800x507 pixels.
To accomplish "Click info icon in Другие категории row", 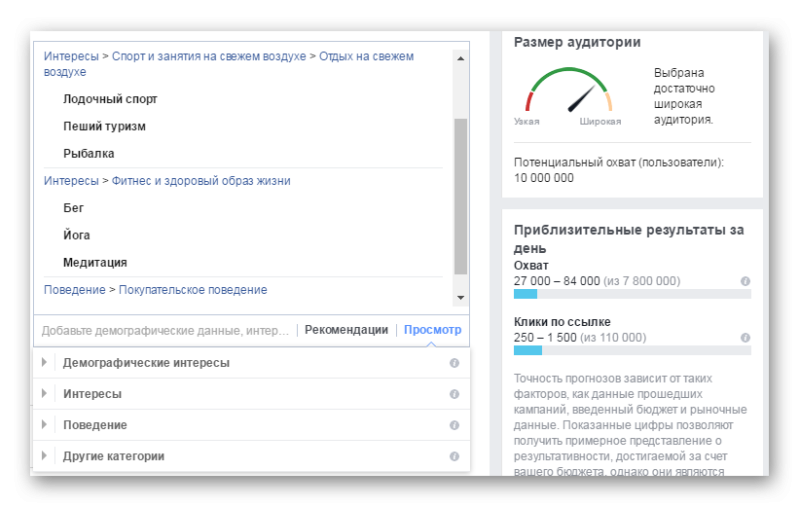I will pos(454,456).
